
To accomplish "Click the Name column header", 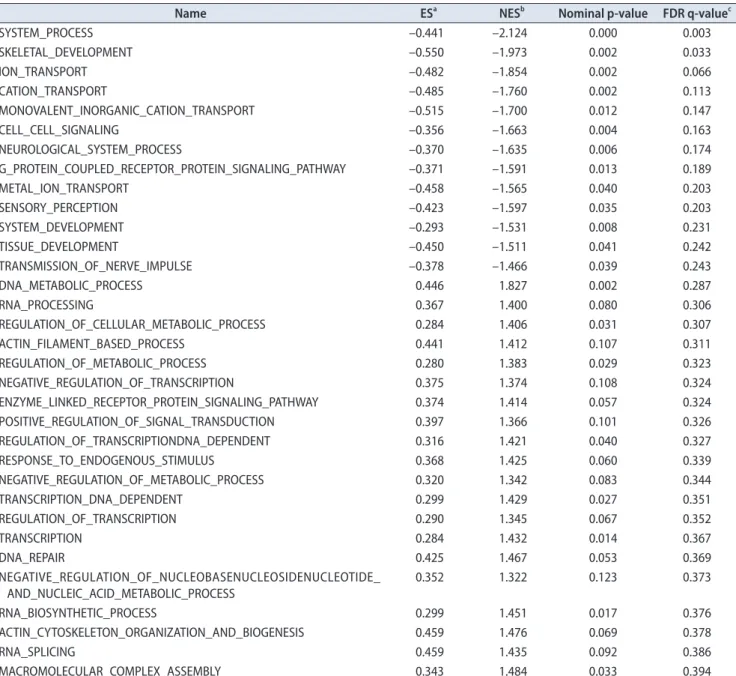I will (x=190, y=13).
